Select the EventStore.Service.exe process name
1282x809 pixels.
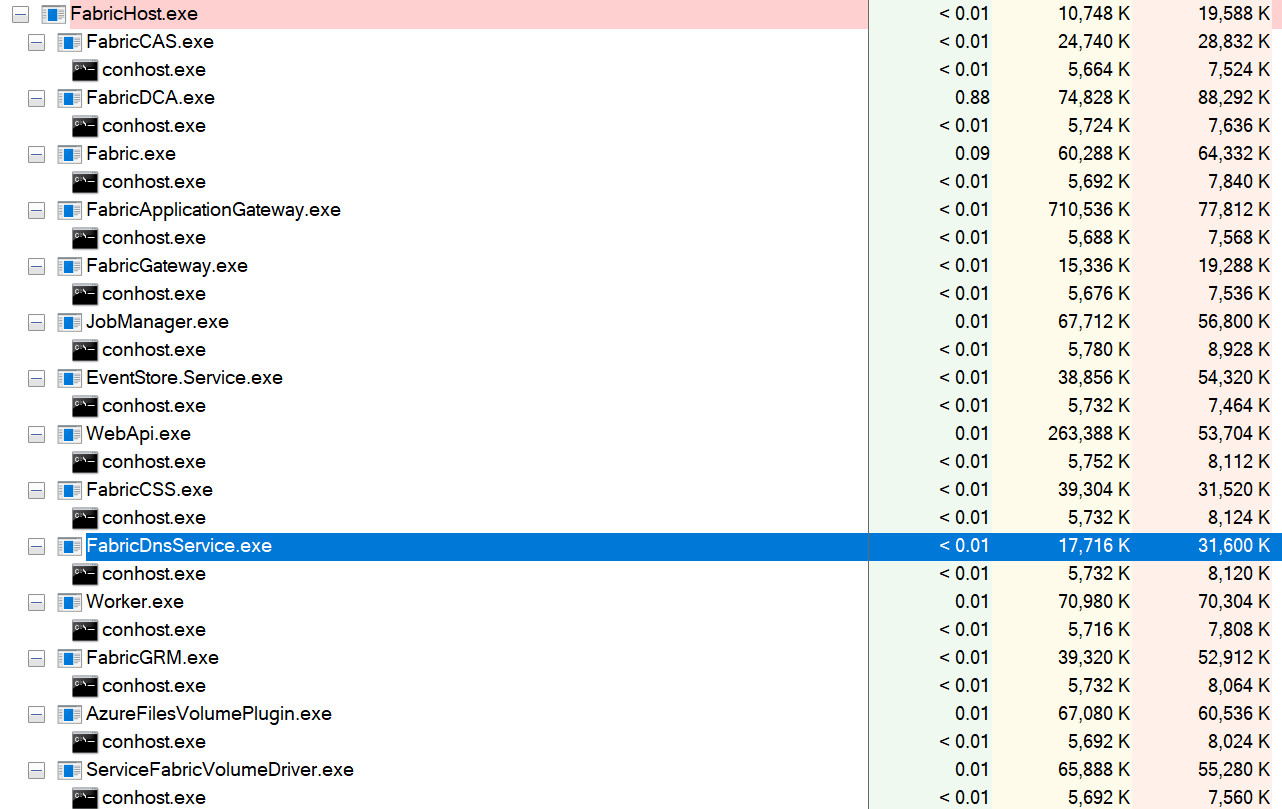[184, 378]
